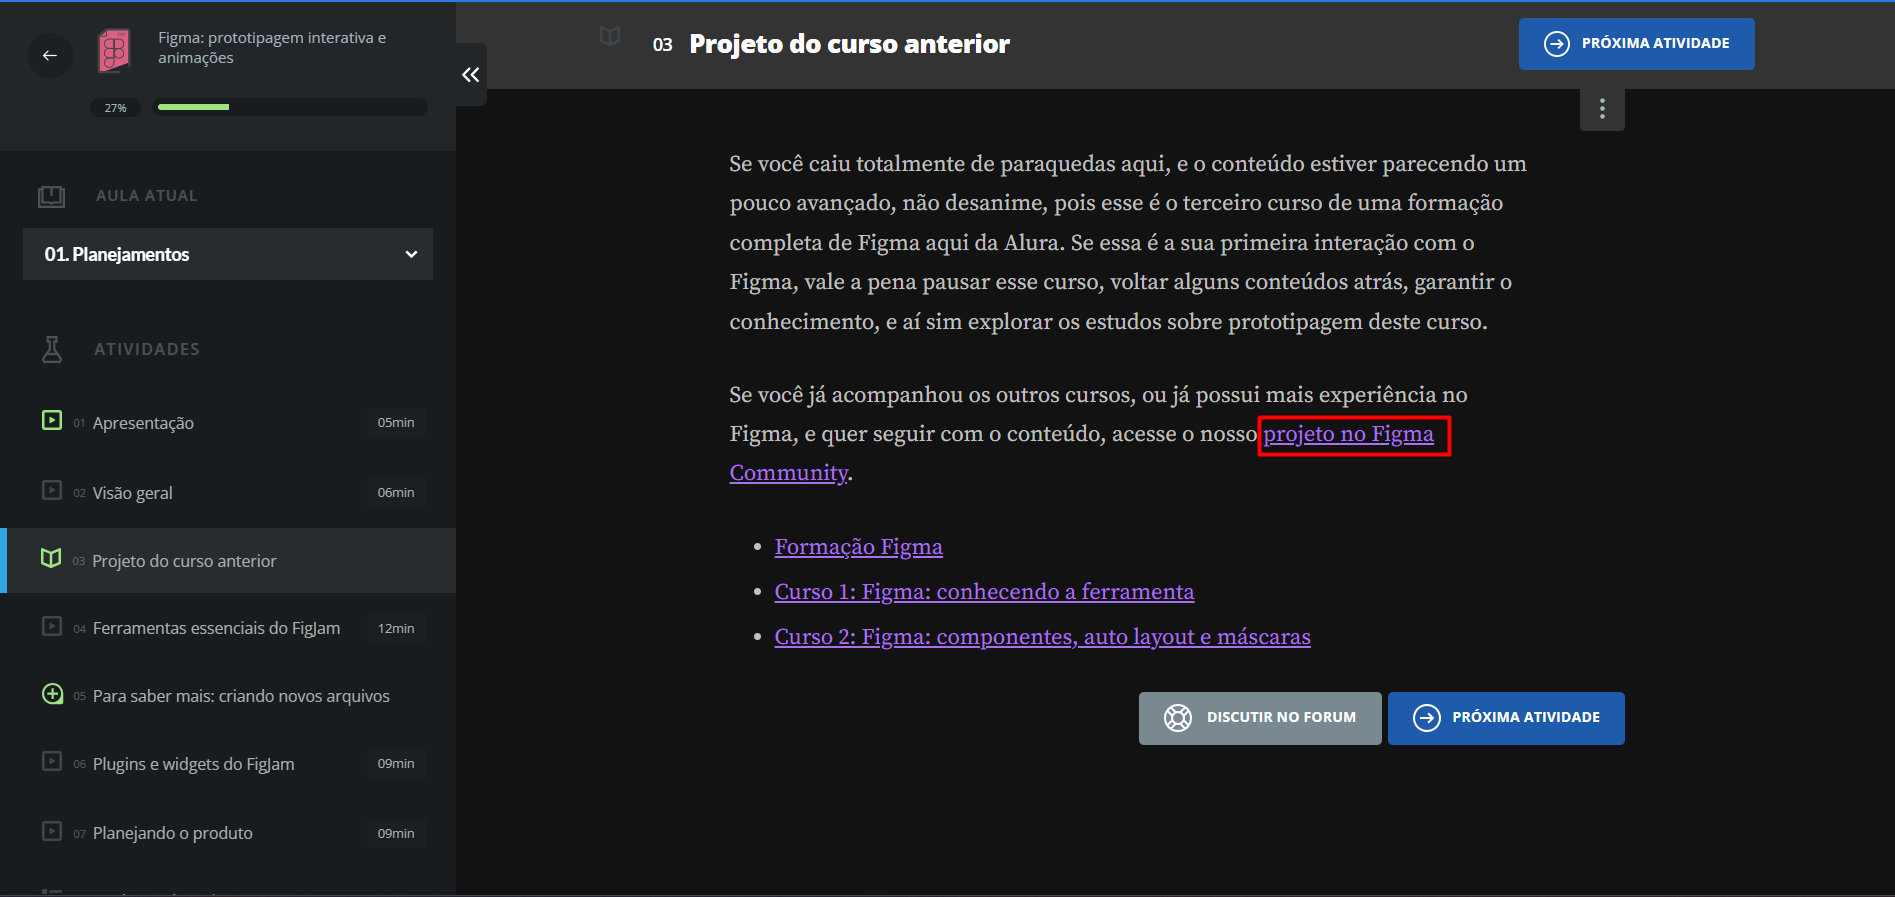This screenshot has width=1895, height=897.
Task: Expand the 01. Planejamentos lesson dropdown
Action: click(x=228, y=254)
